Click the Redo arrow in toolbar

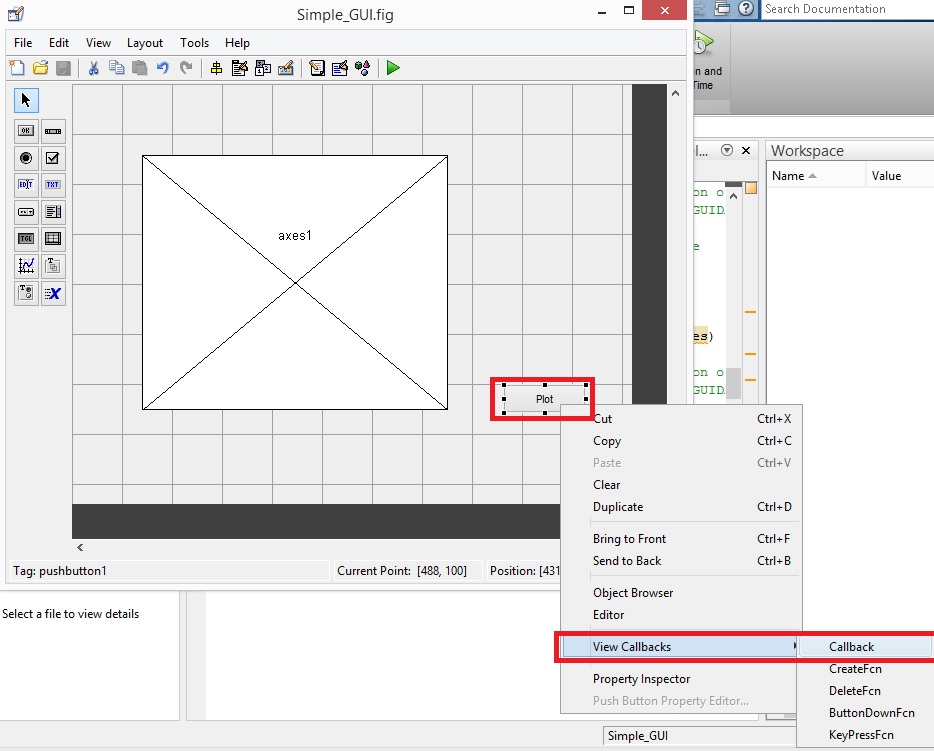click(x=186, y=68)
